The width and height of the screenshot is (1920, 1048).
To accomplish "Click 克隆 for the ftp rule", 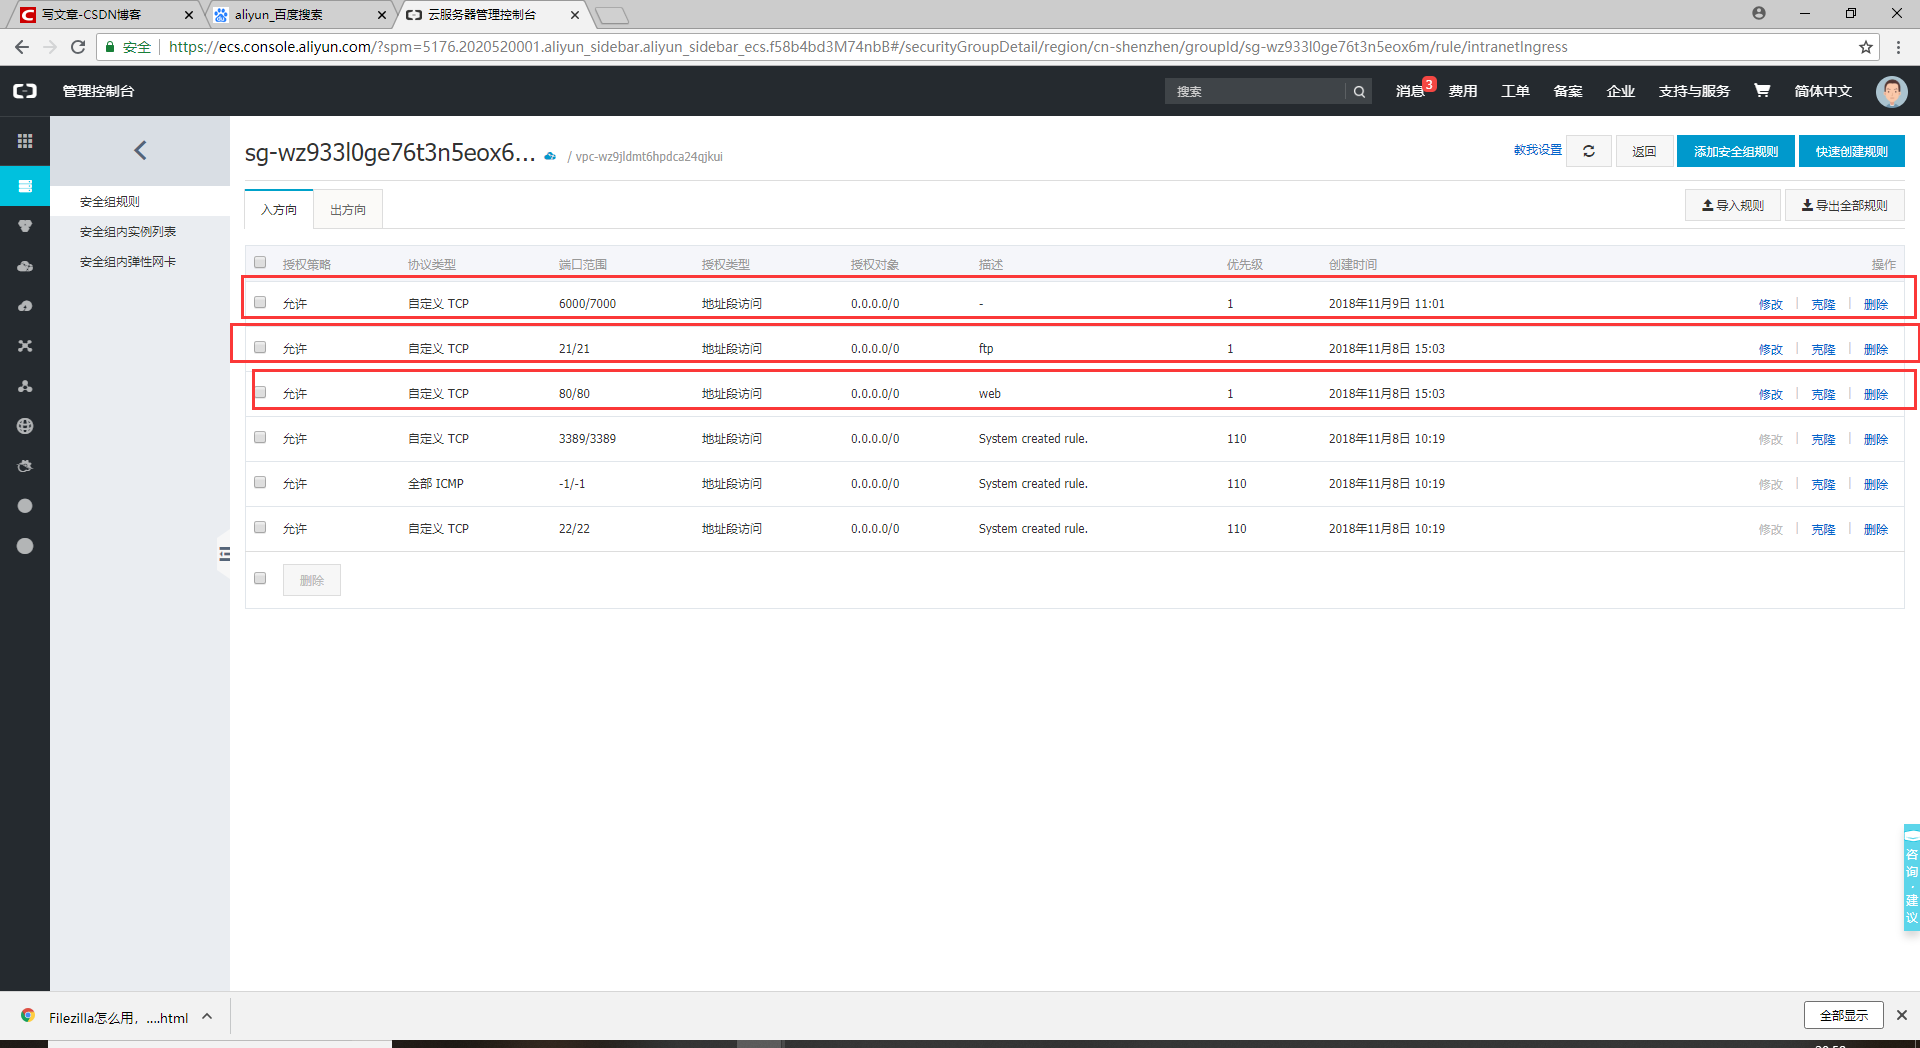I will (x=1823, y=349).
